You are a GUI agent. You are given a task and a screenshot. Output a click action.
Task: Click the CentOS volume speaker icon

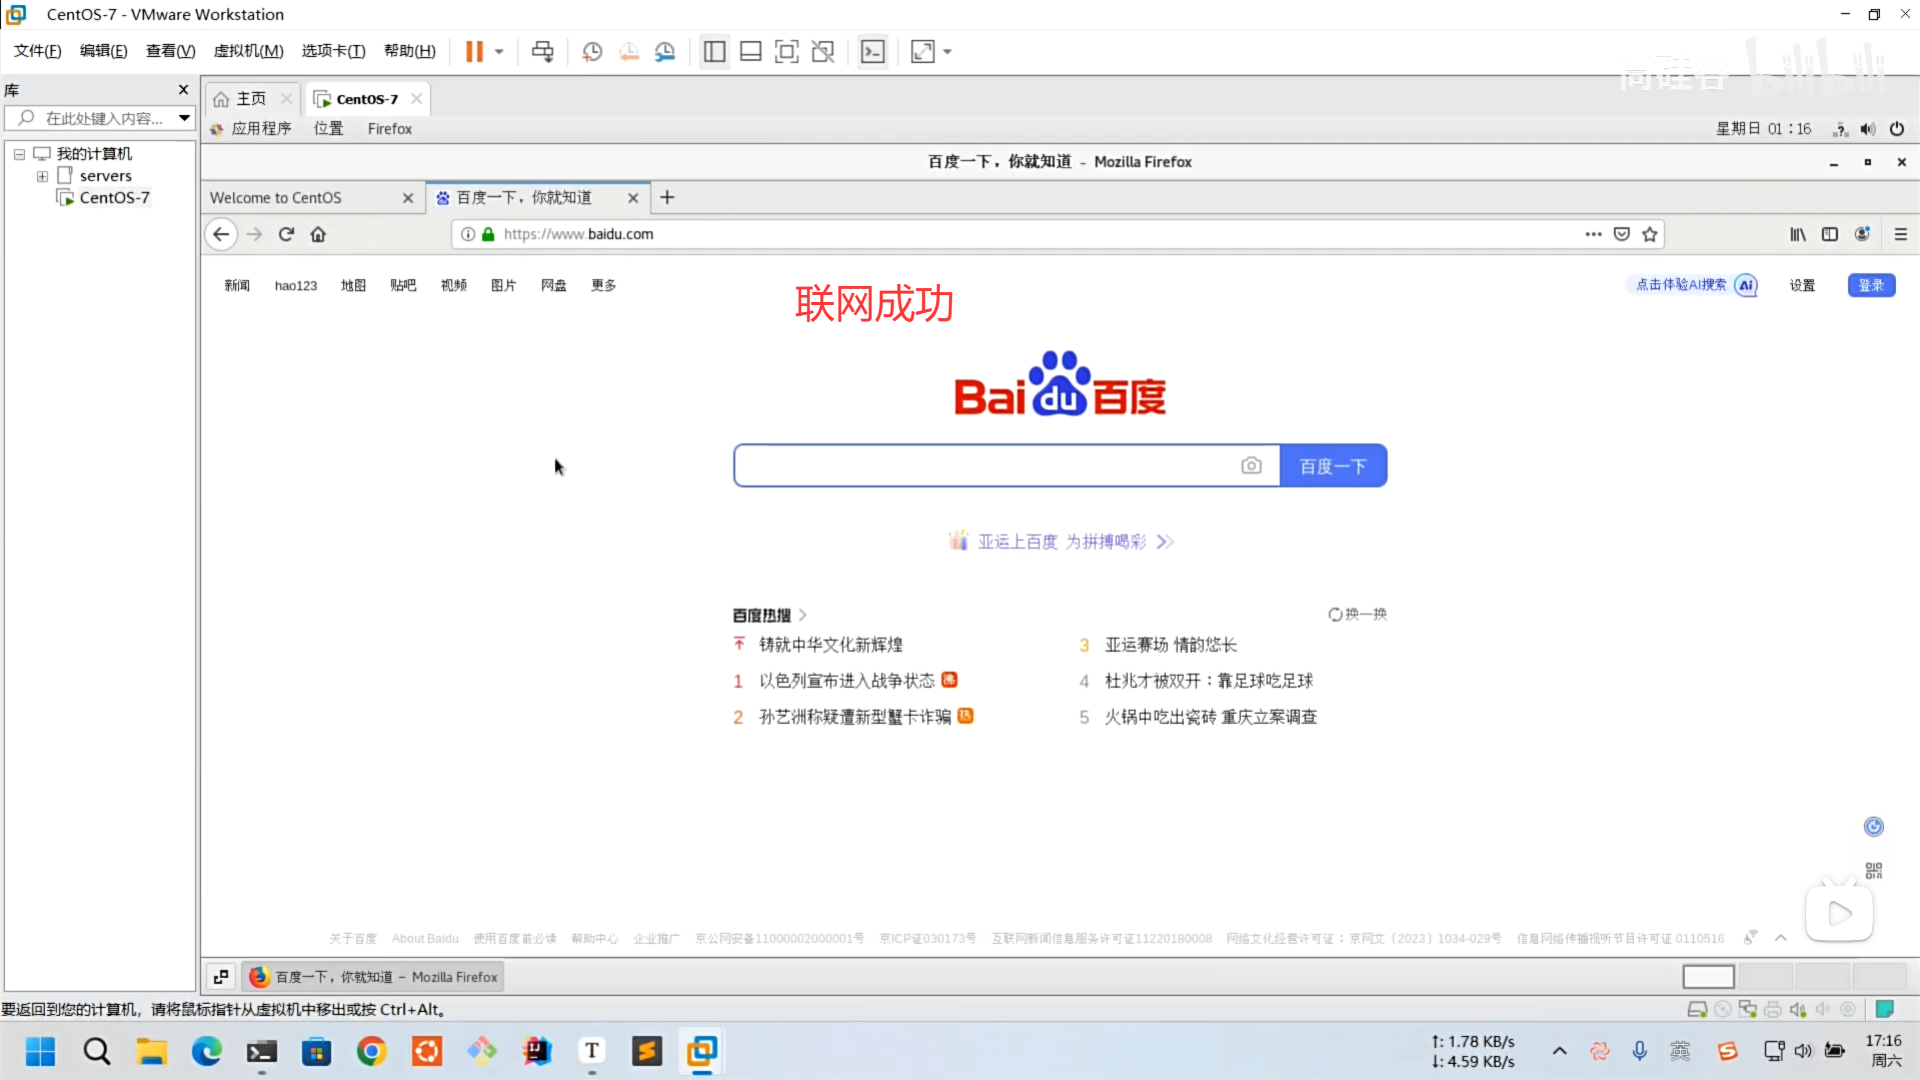1867,129
